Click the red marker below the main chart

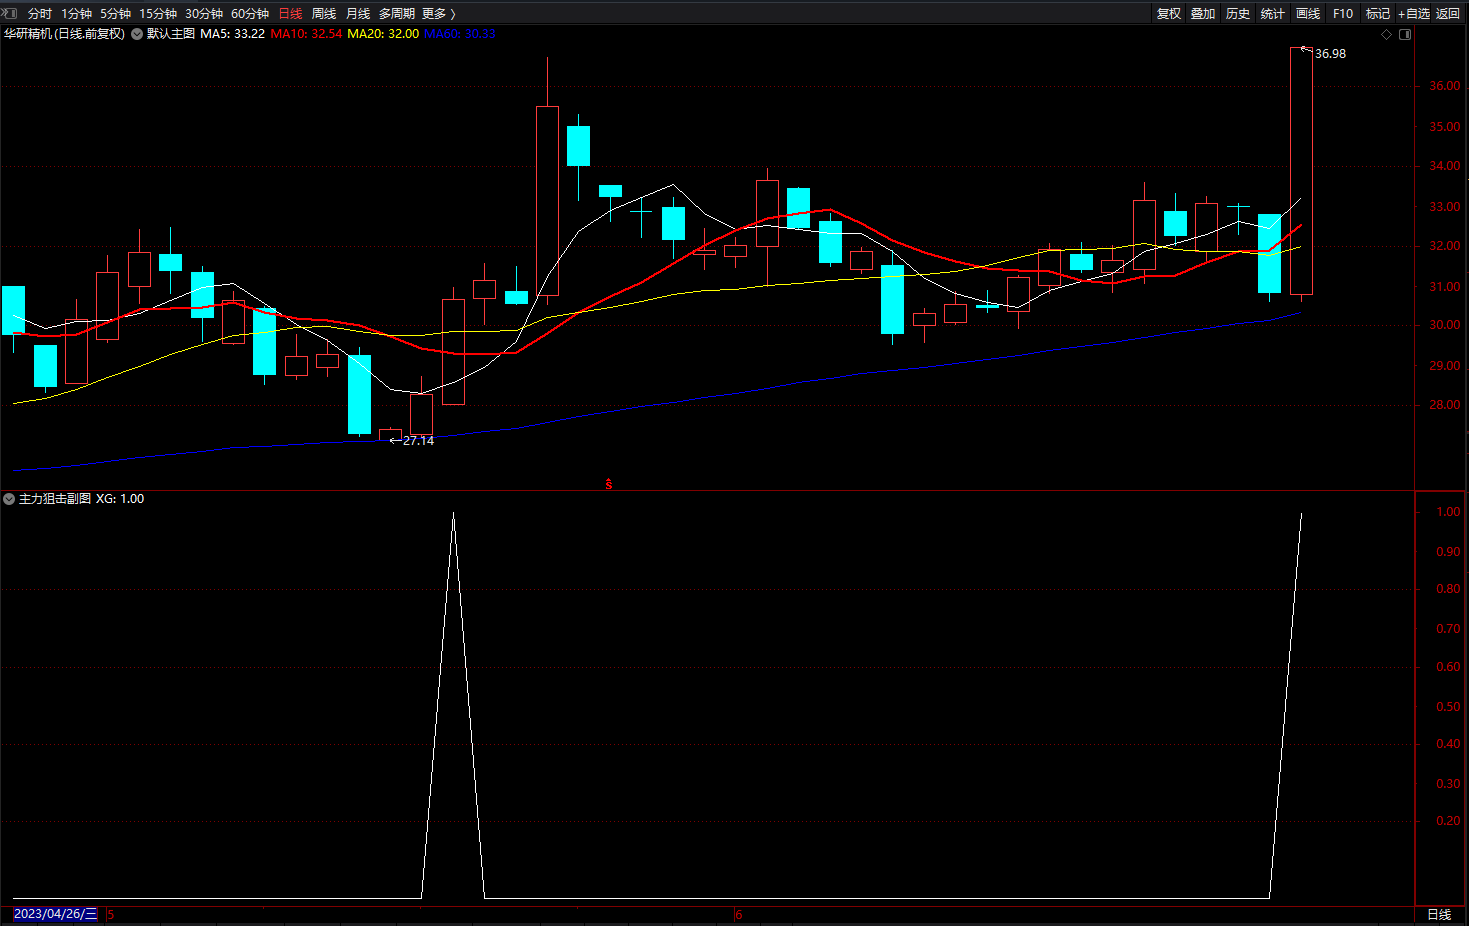point(608,484)
